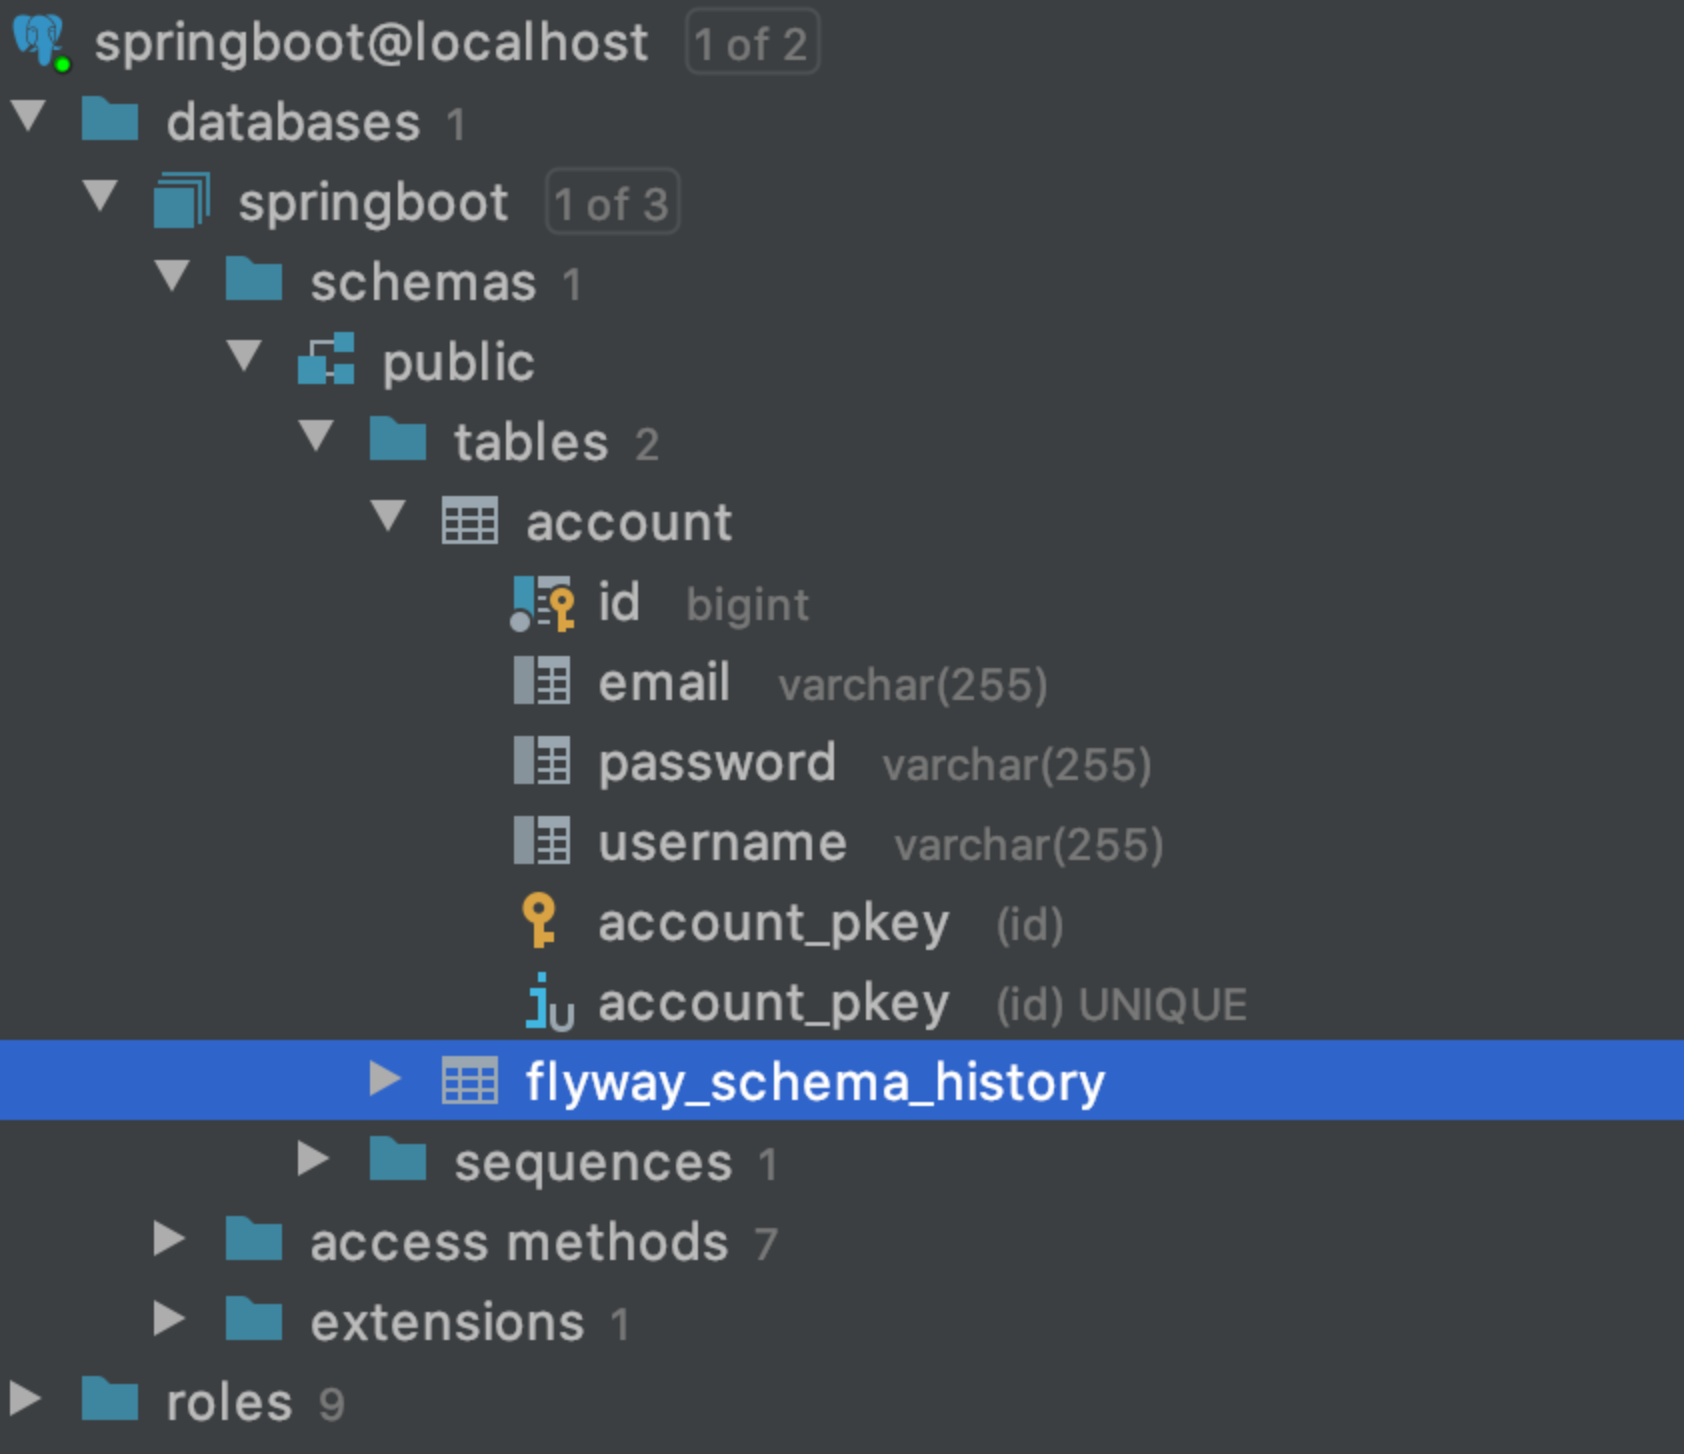Image resolution: width=1684 pixels, height=1454 pixels.
Task: Click the PostgreSQL elephant datasource icon
Action: pyautogui.click(x=41, y=43)
